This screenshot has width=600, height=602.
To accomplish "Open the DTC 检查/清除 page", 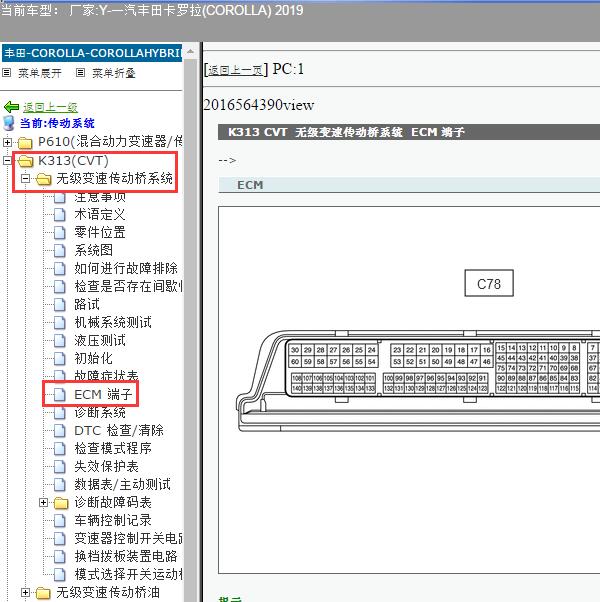I will (119, 430).
